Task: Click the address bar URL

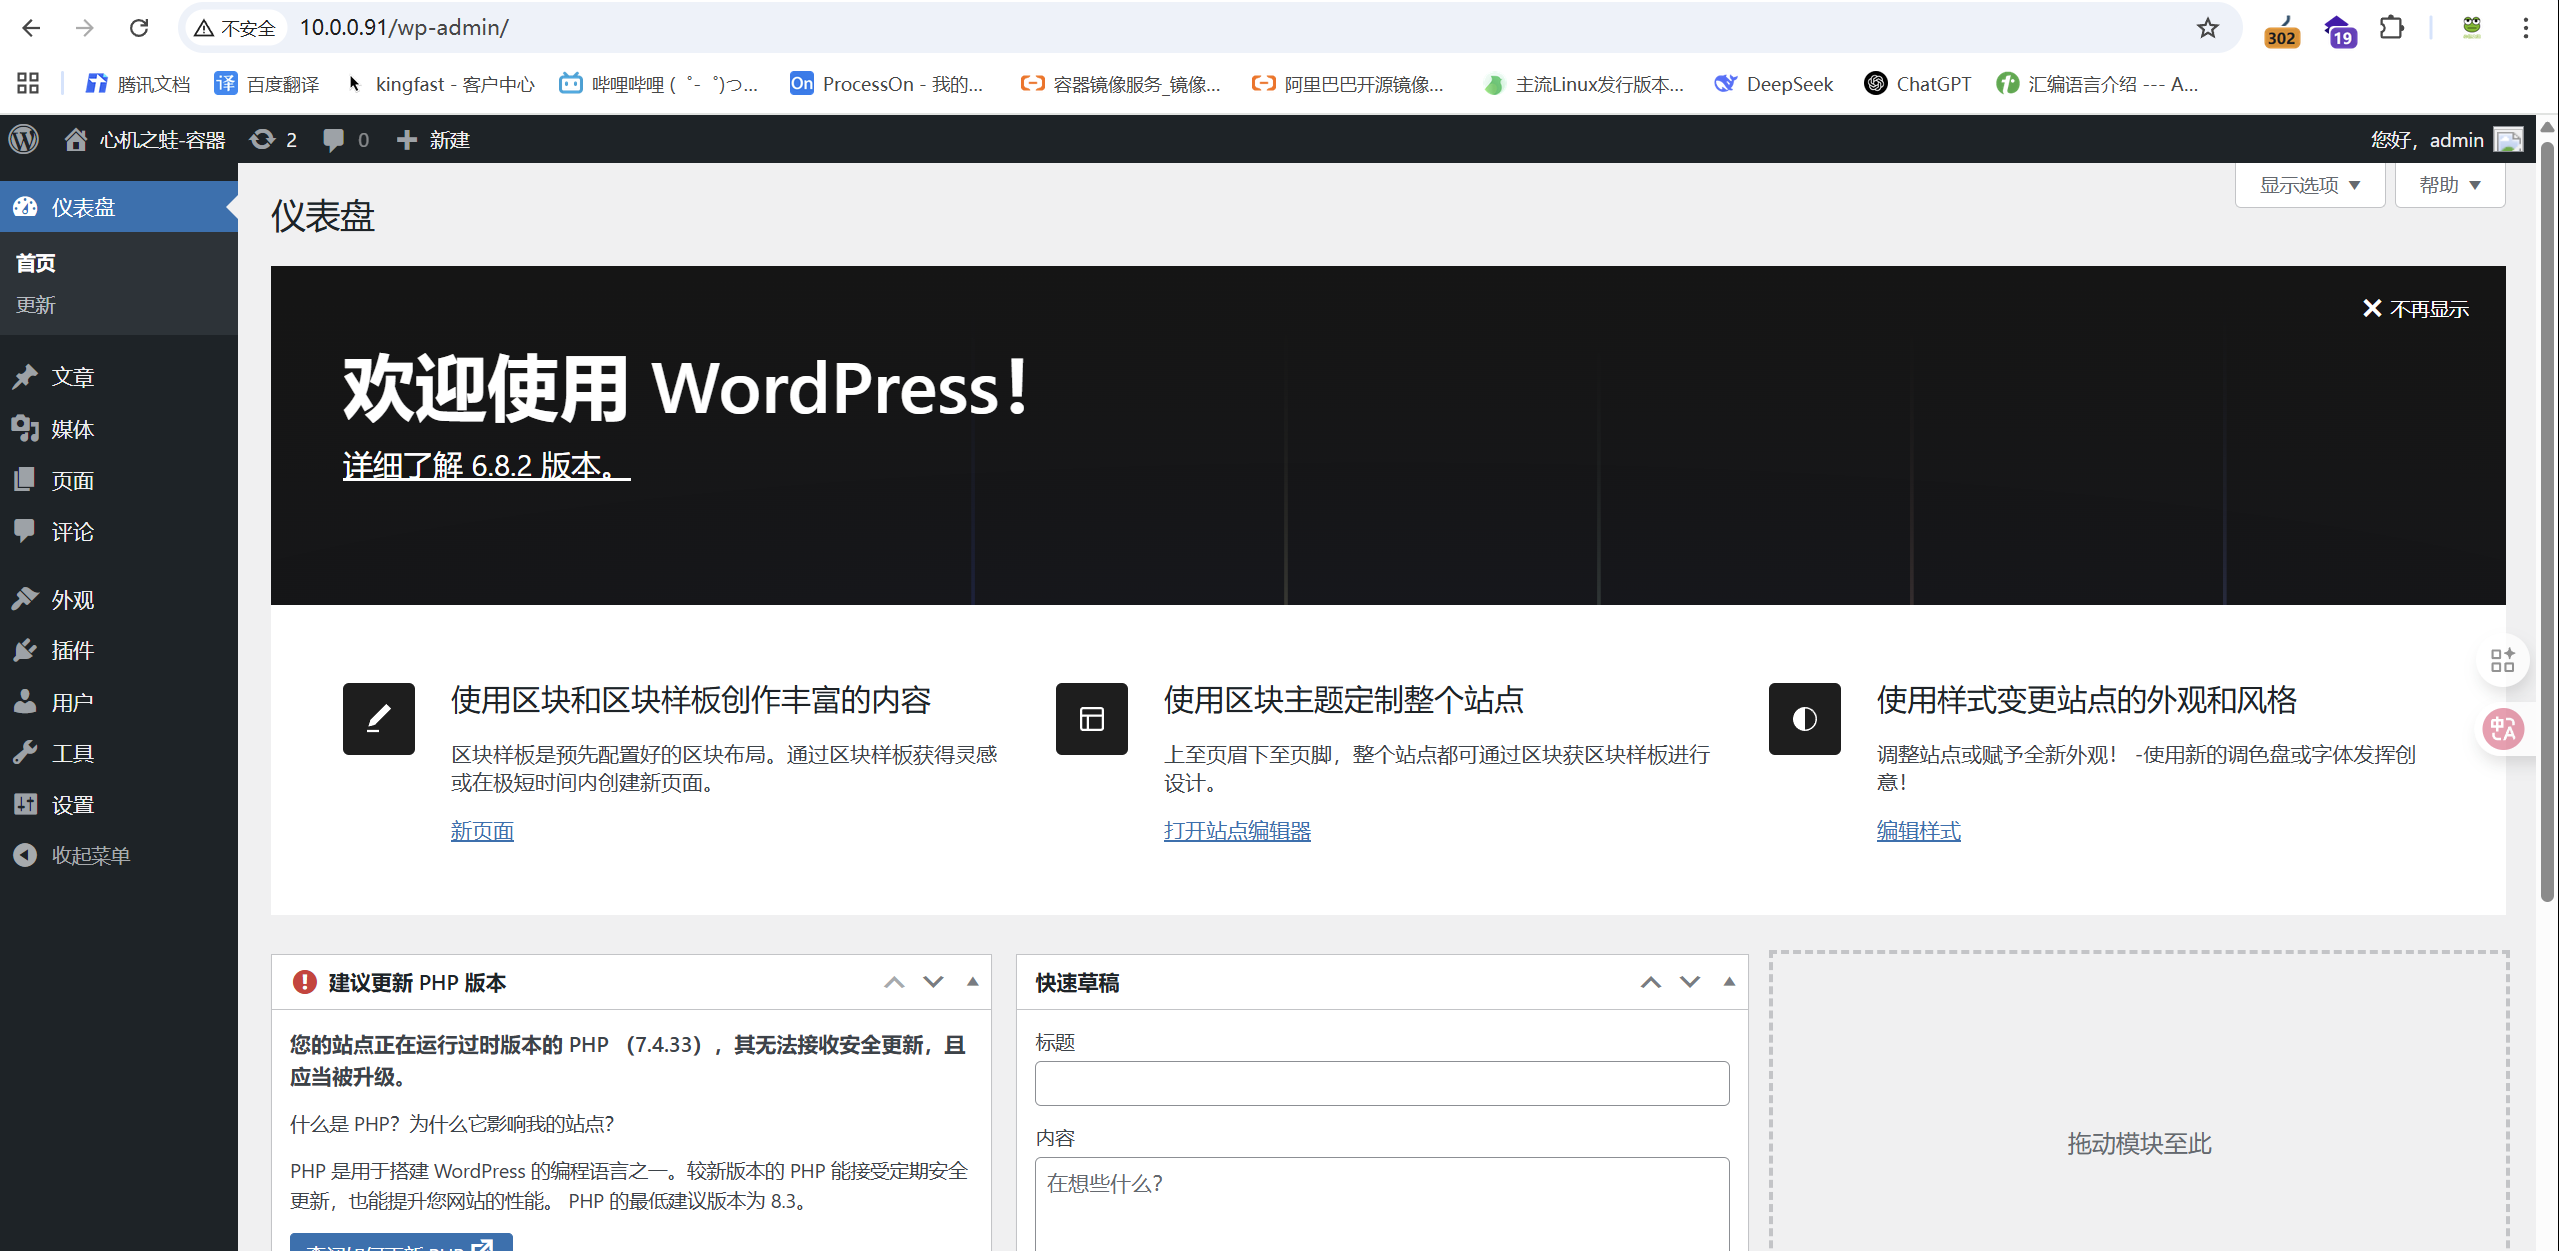Action: (x=404, y=28)
